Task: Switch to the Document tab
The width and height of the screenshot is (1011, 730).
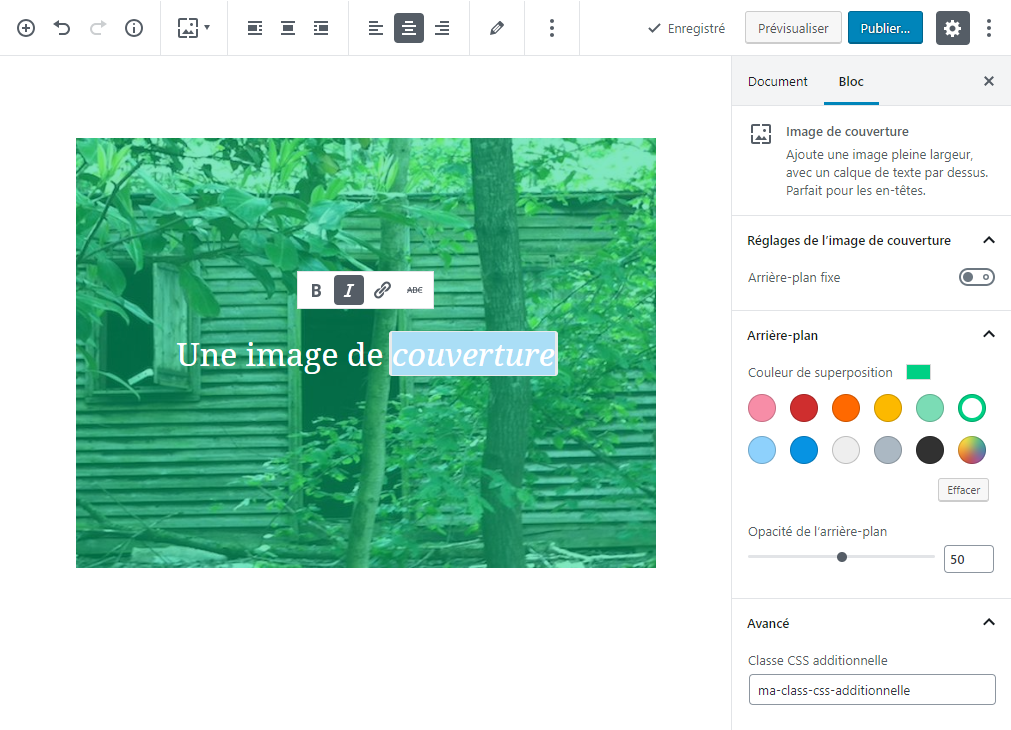Action: tap(777, 81)
